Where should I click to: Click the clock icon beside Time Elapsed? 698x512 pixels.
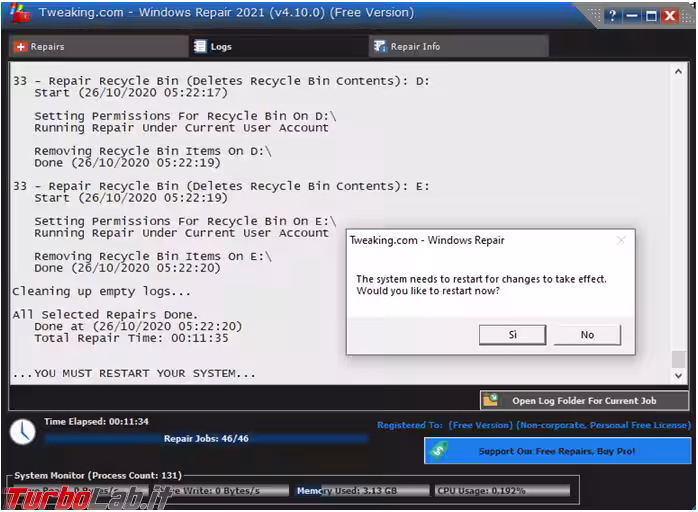[x=23, y=431]
